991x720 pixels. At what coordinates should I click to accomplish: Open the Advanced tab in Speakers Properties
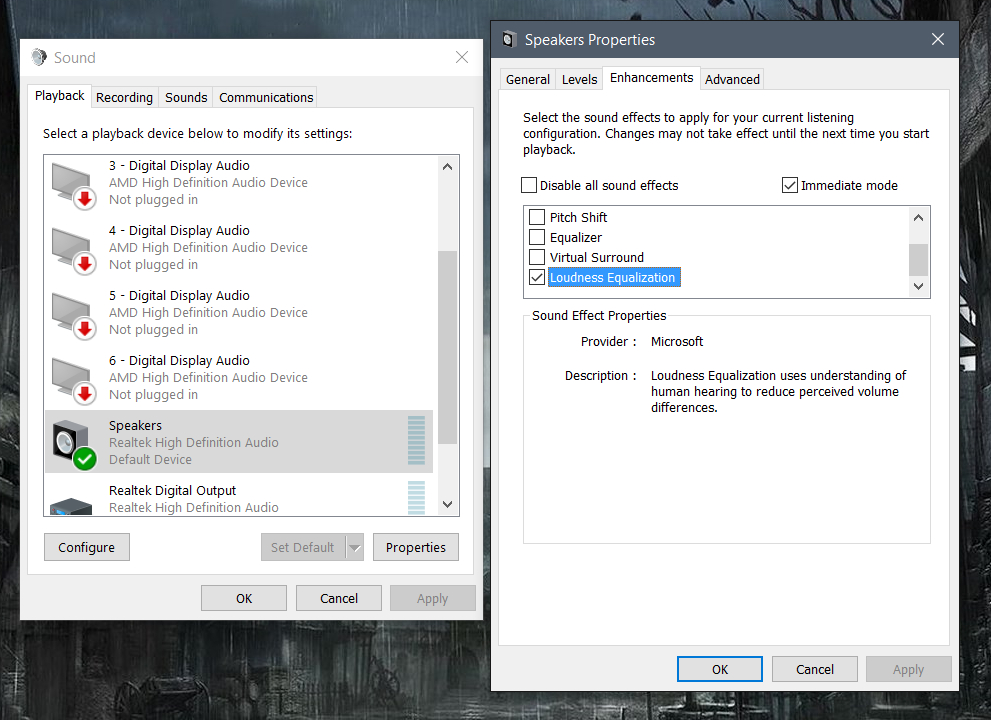[x=732, y=79]
